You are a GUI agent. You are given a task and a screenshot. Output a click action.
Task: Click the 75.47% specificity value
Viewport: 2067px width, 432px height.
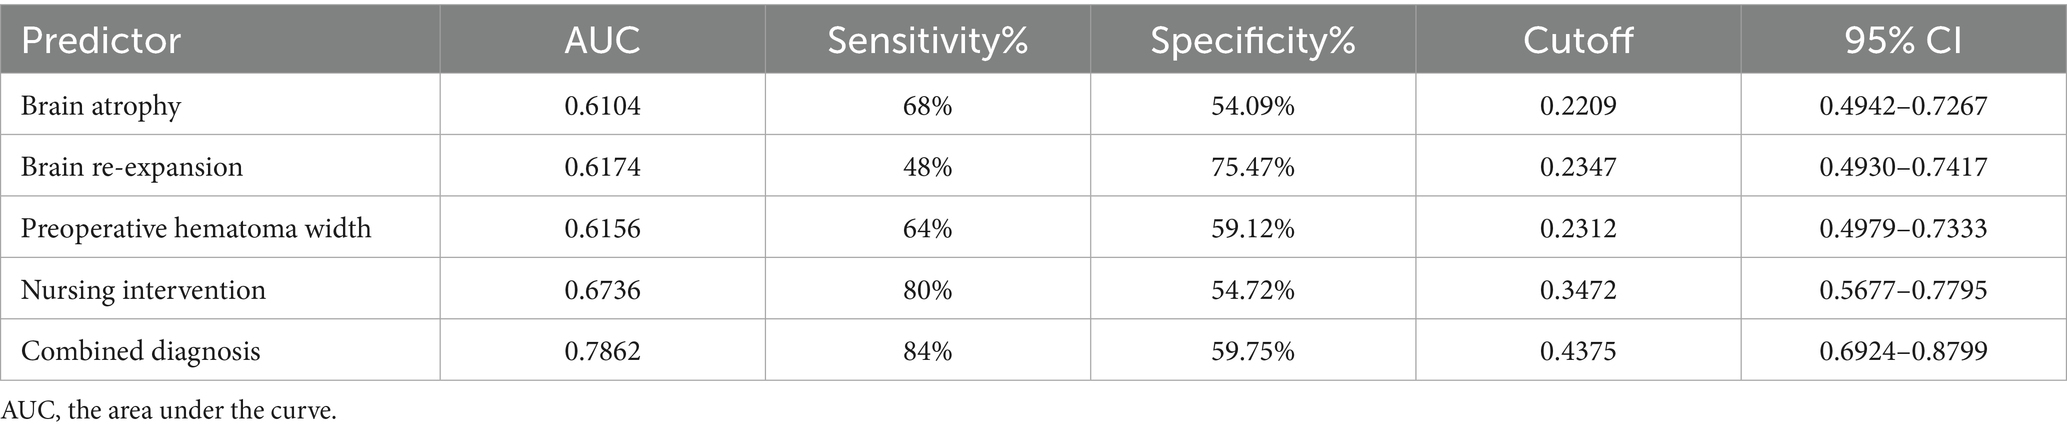(1252, 166)
